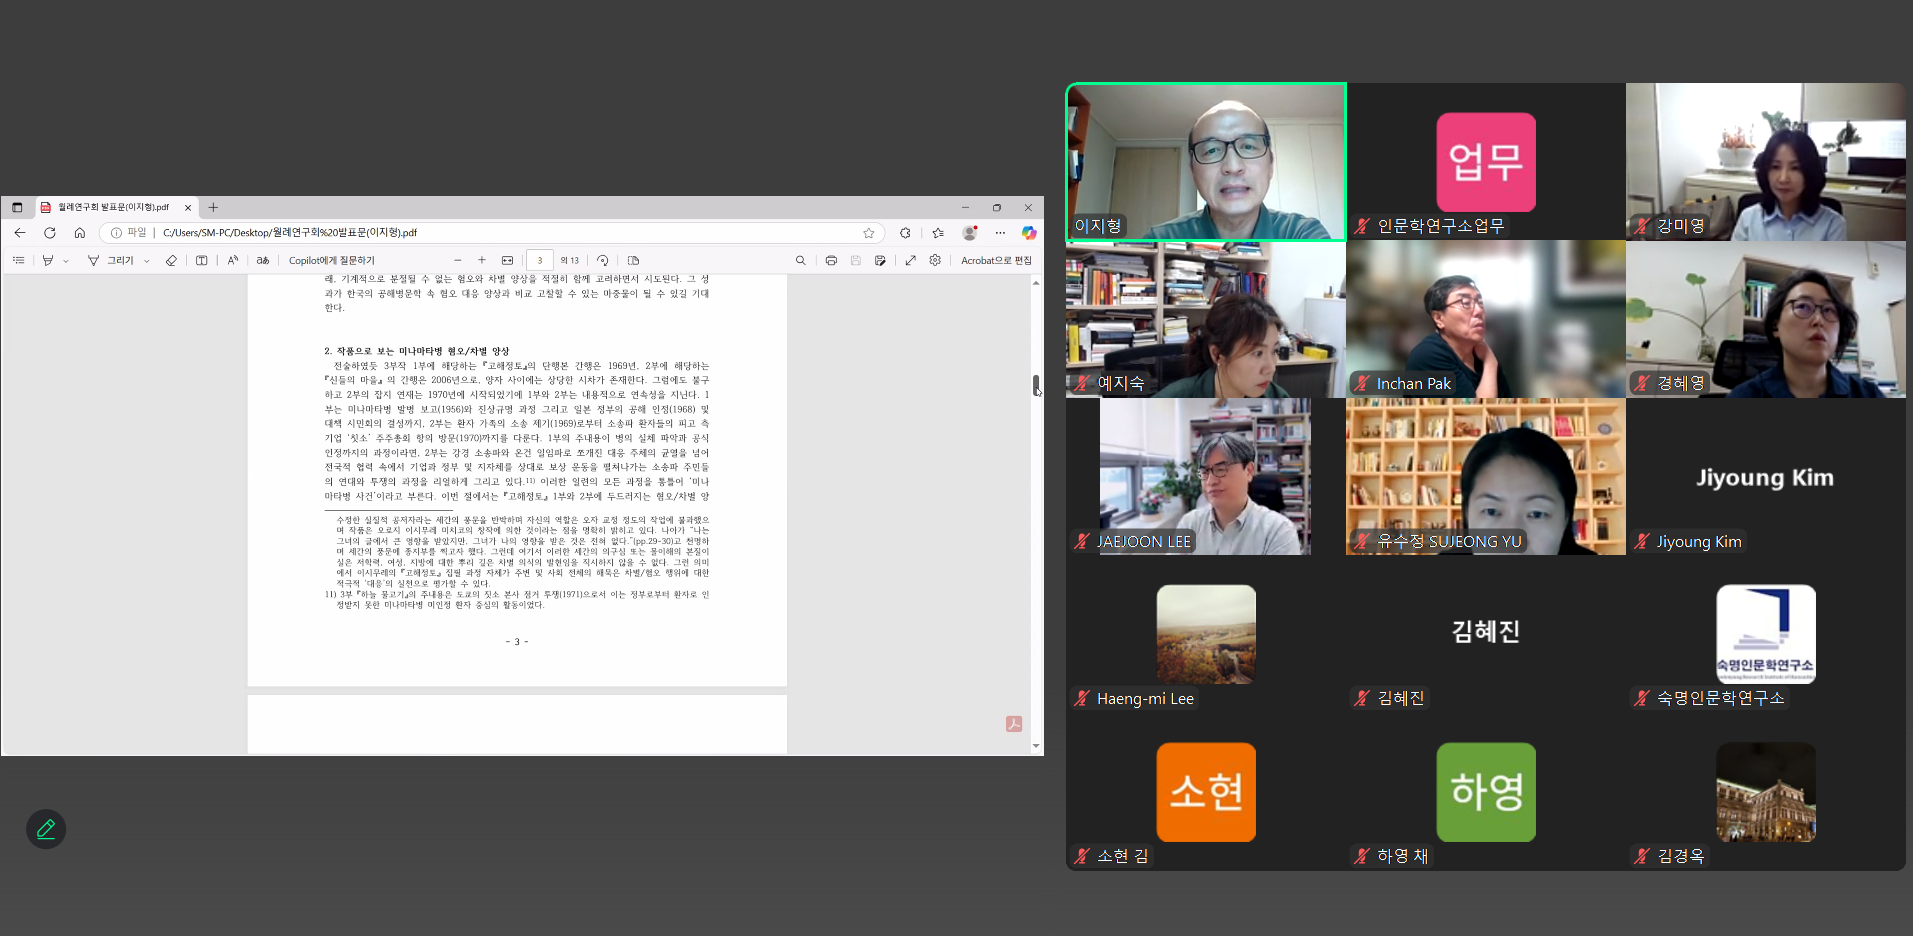Toggle the page view layout icon
Screen dimensions: 1913x936
[x=633, y=260]
